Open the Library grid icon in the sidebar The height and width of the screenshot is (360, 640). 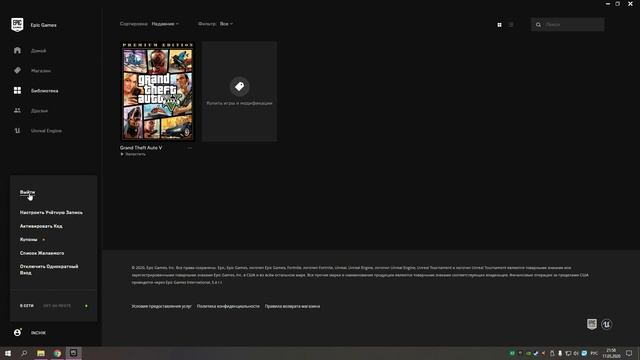17,90
